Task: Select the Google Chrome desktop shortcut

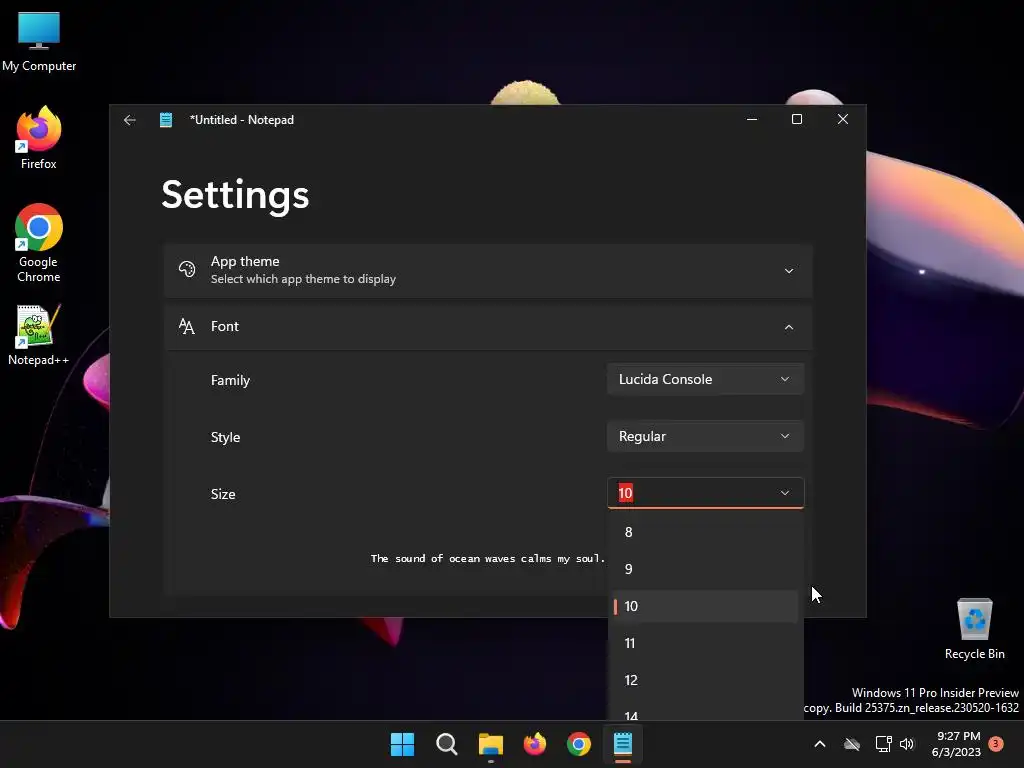Action: pyautogui.click(x=39, y=243)
